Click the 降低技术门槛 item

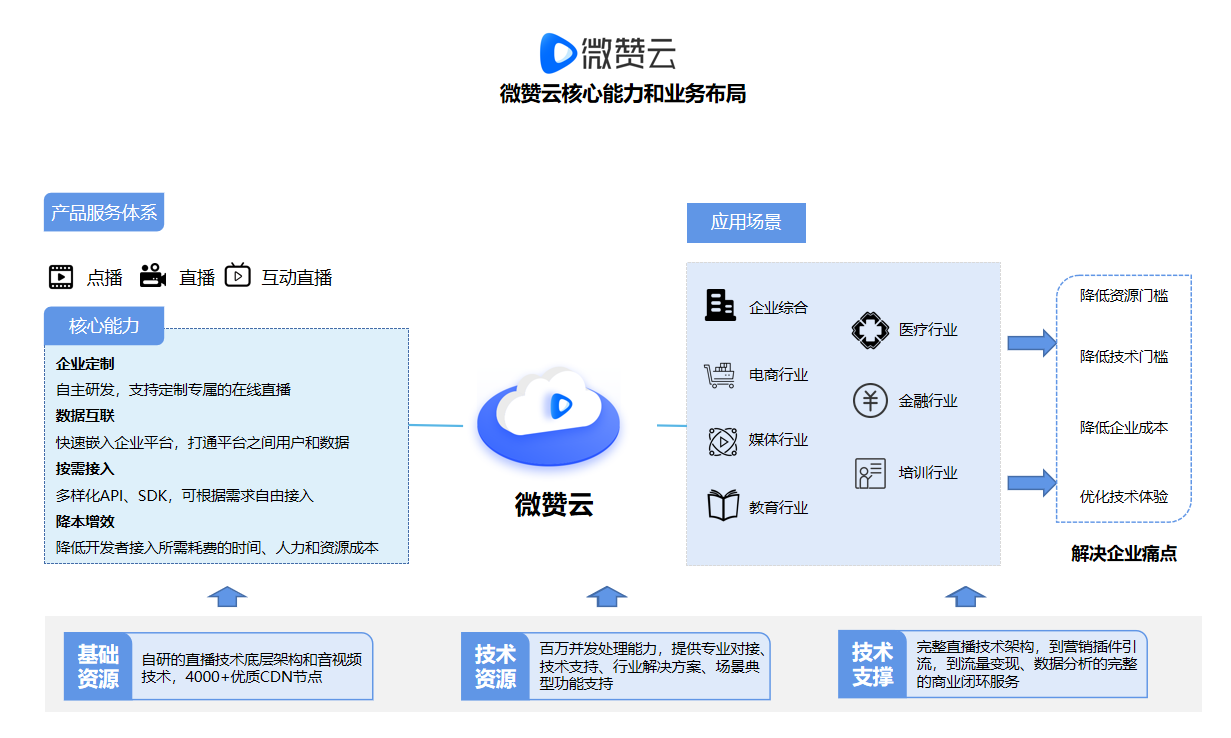coord(1124,357)
